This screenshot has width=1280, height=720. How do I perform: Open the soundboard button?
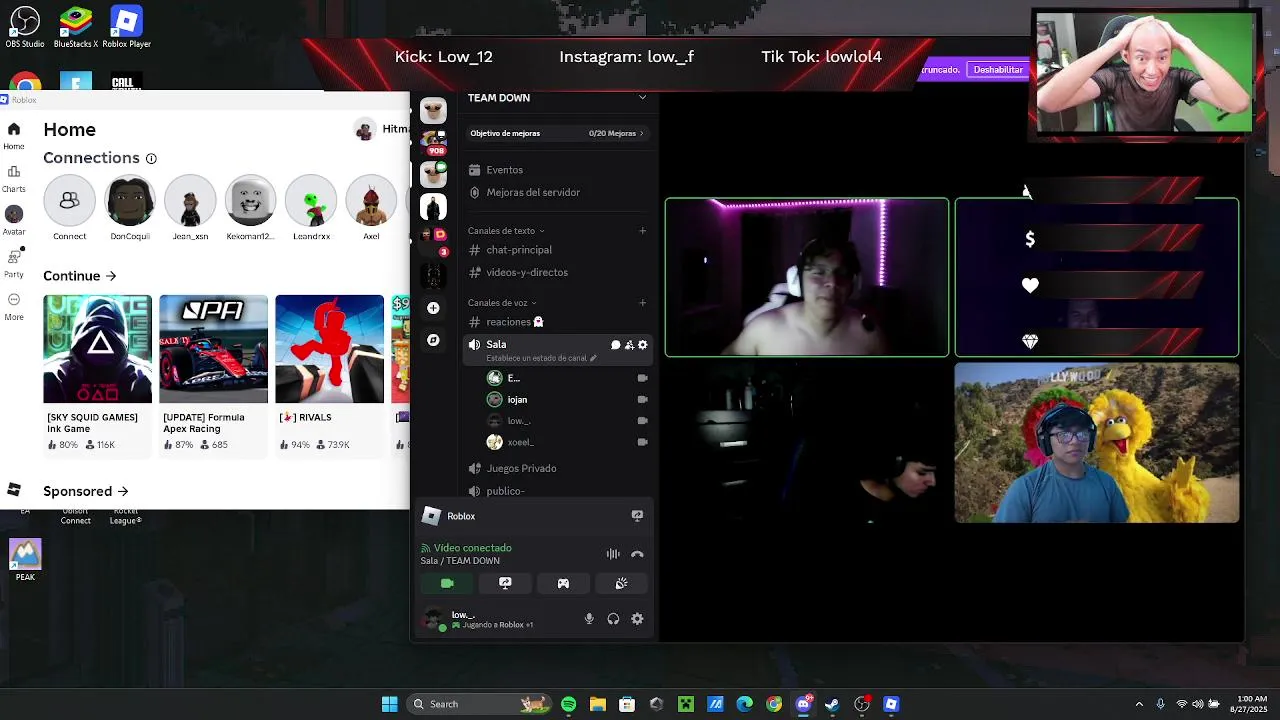621,583
